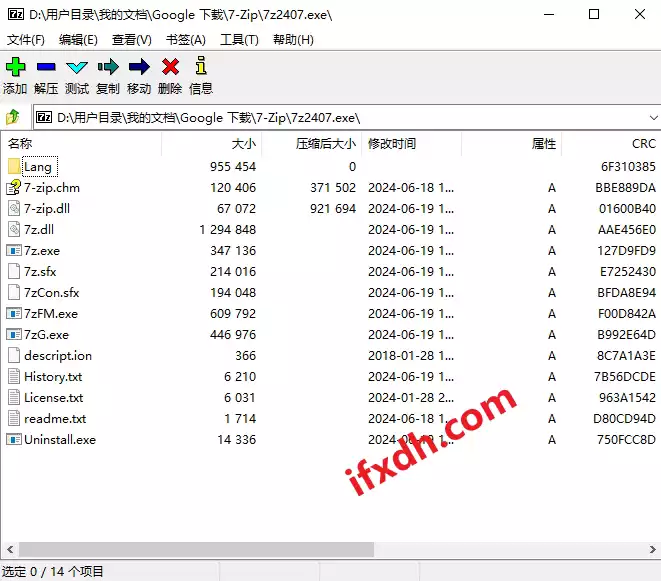
Task: Go up one folder level icon
Action: point(13,117)
